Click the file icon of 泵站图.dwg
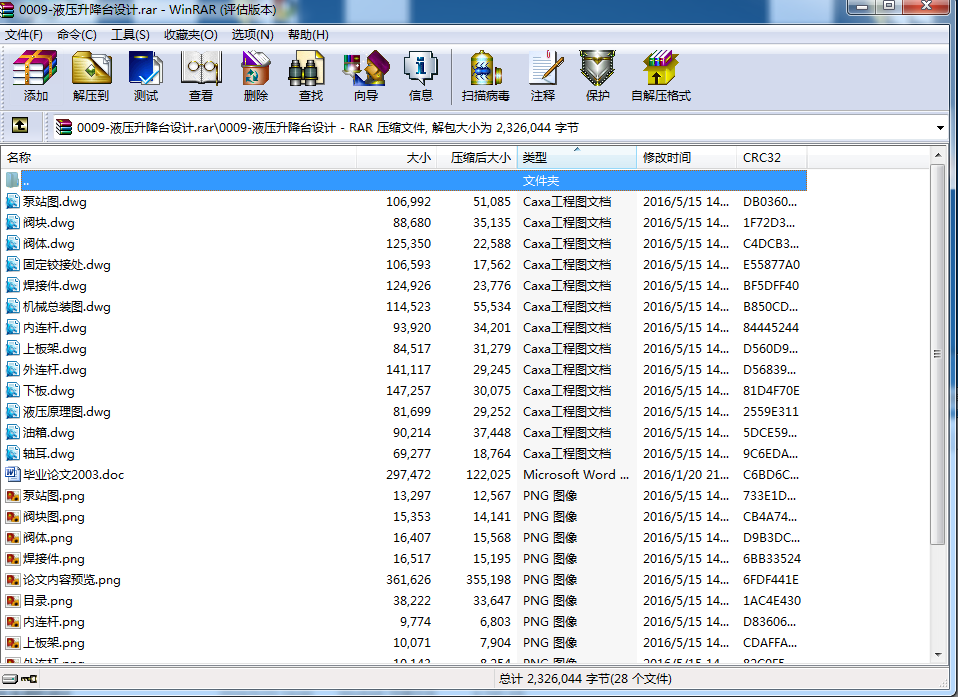The height and width of the screenshot is (697, 958). (12, 201)
